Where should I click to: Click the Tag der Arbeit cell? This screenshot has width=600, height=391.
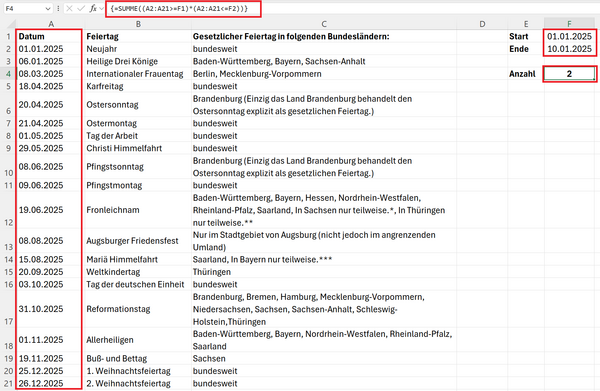tap(138, 136)
